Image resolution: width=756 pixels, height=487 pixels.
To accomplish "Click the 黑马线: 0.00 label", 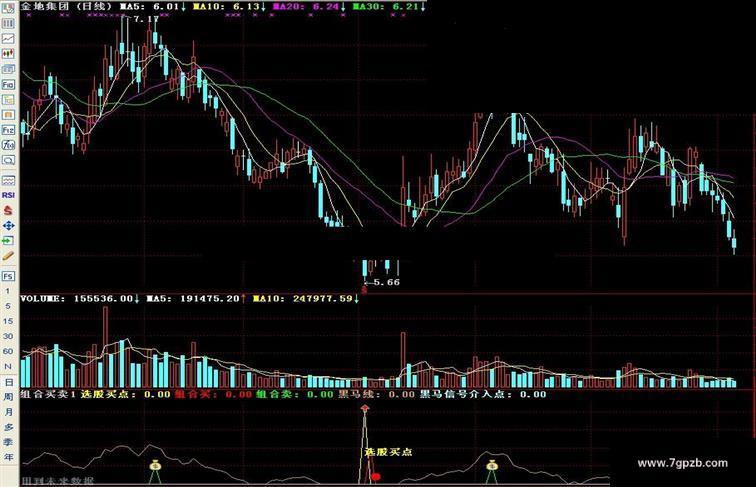I will tap(376, 394).
